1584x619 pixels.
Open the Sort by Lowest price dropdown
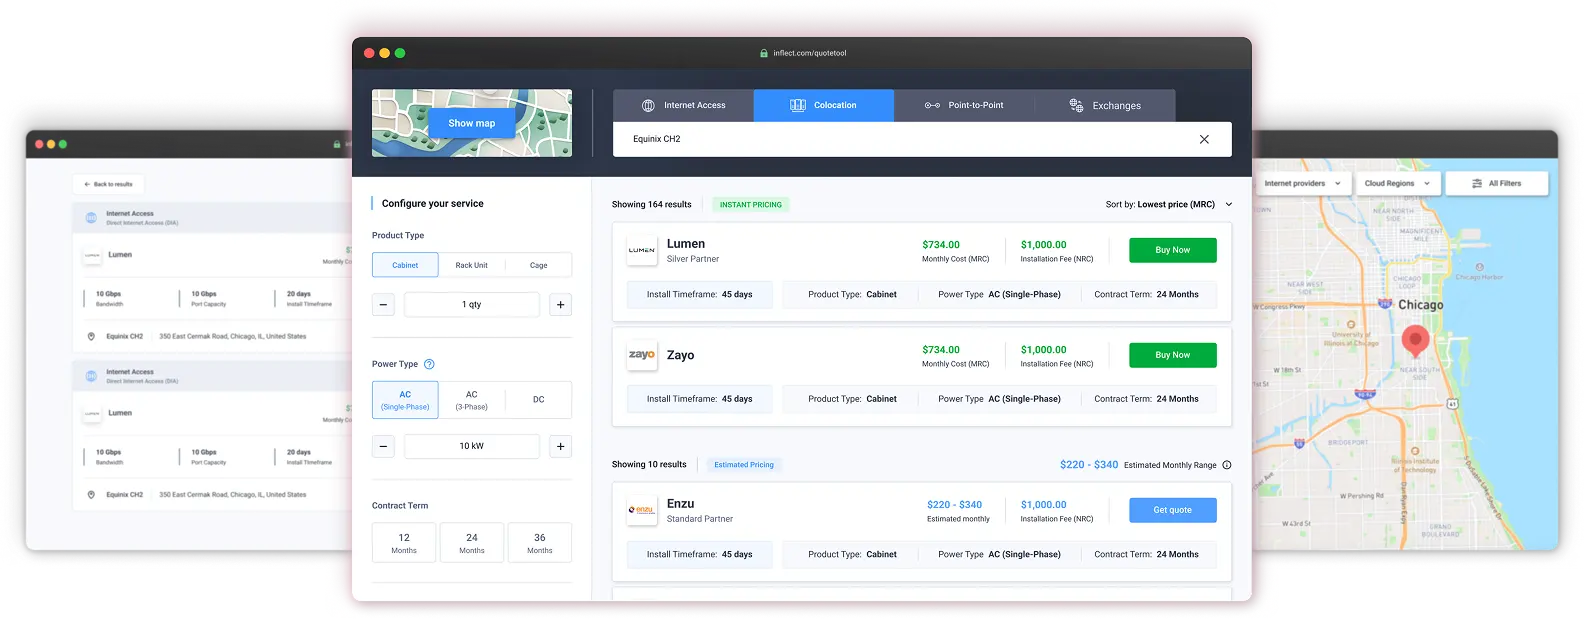point(1169,204)
